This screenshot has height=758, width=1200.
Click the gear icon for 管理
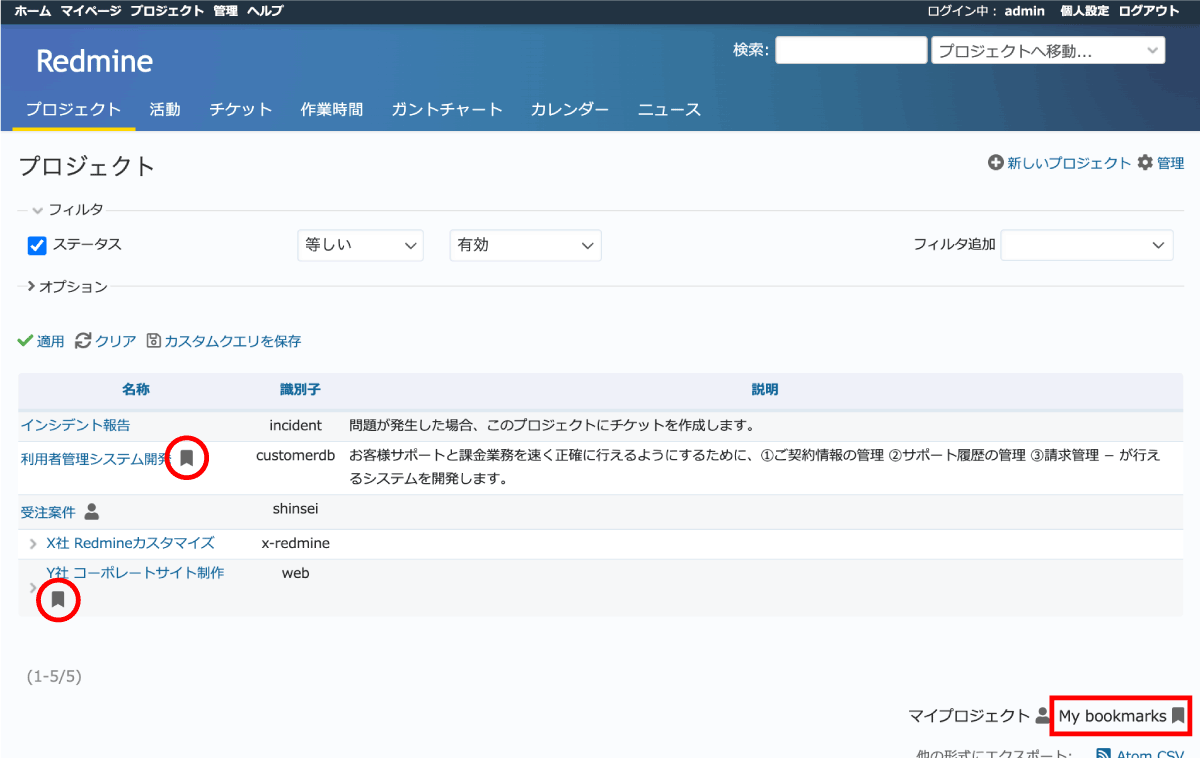(x=1145, y=163)
